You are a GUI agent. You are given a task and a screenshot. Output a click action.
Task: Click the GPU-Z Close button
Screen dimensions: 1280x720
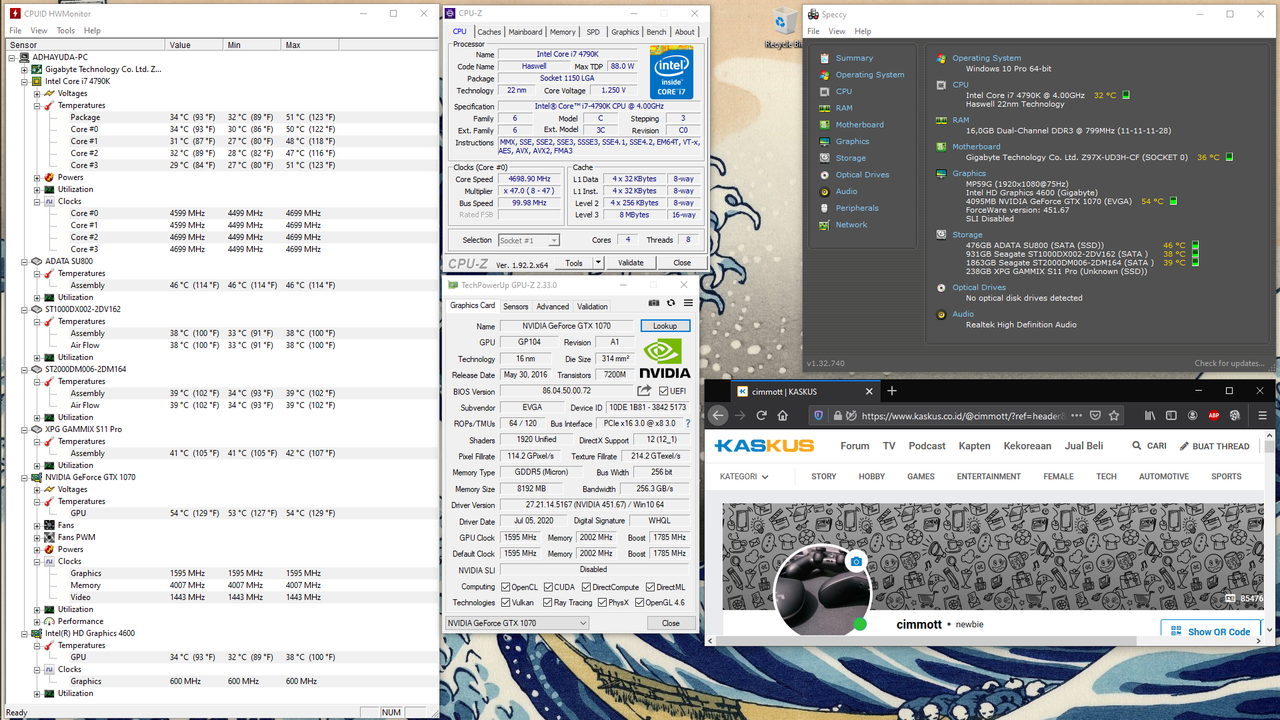(671, 623)
